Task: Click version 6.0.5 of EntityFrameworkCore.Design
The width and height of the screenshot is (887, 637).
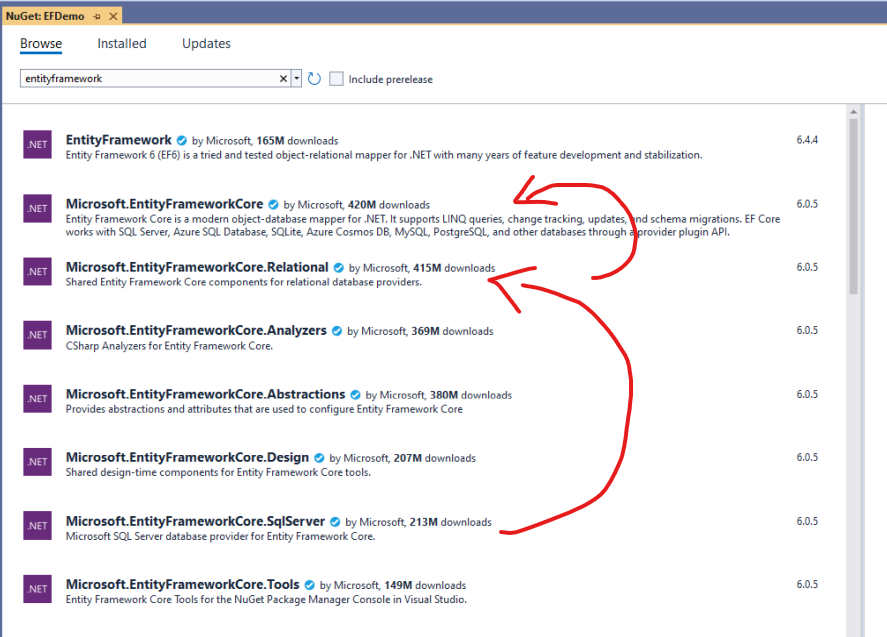Action: coord(807,457)
